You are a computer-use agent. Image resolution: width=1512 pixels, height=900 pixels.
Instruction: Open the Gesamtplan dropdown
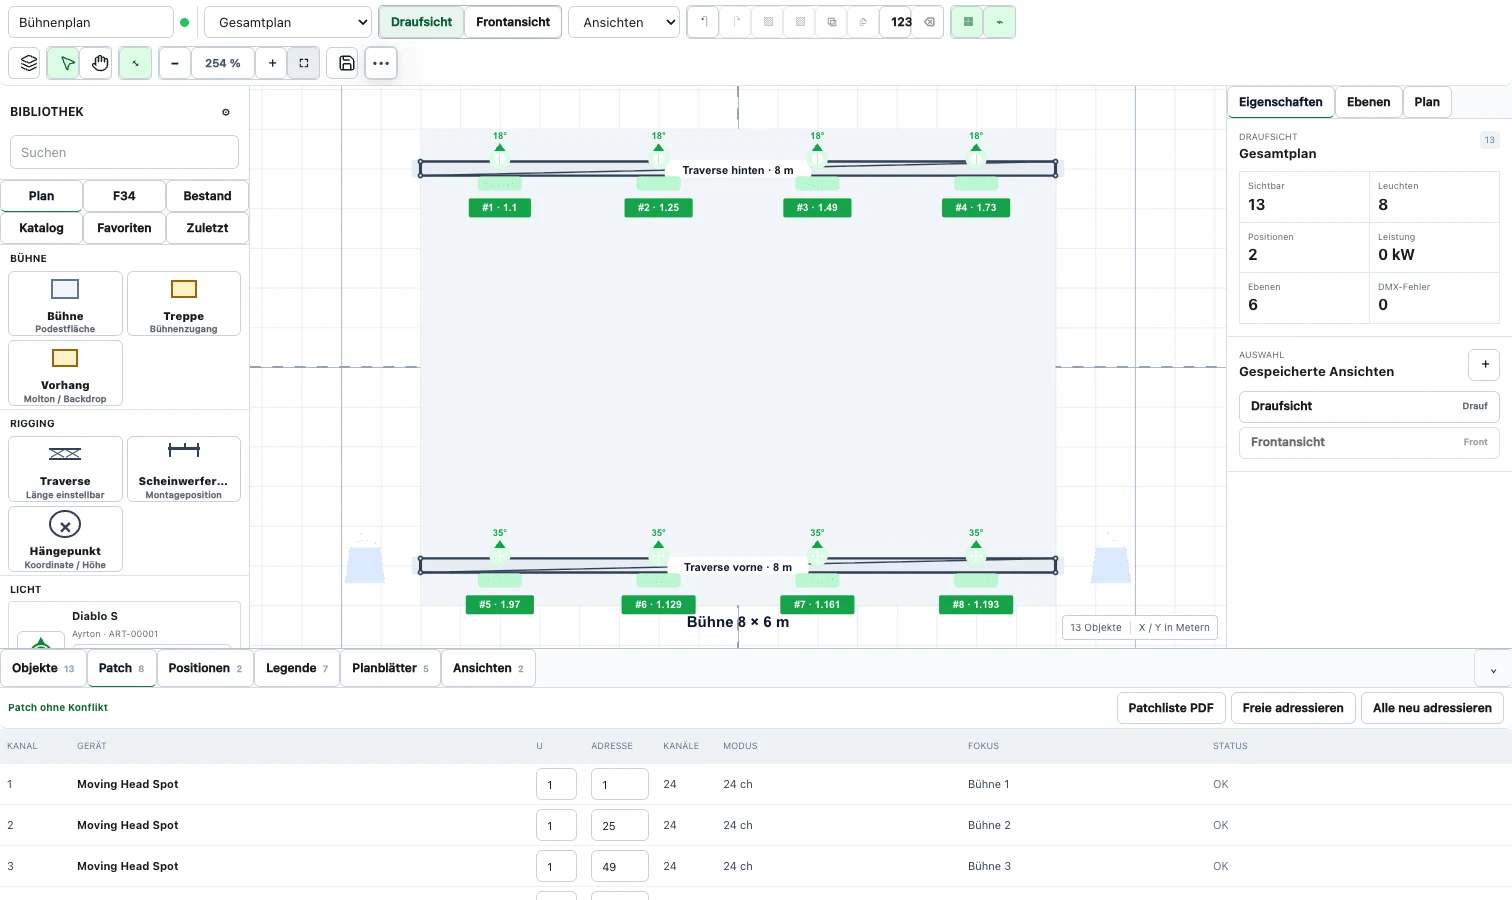(x=288, y=22)
